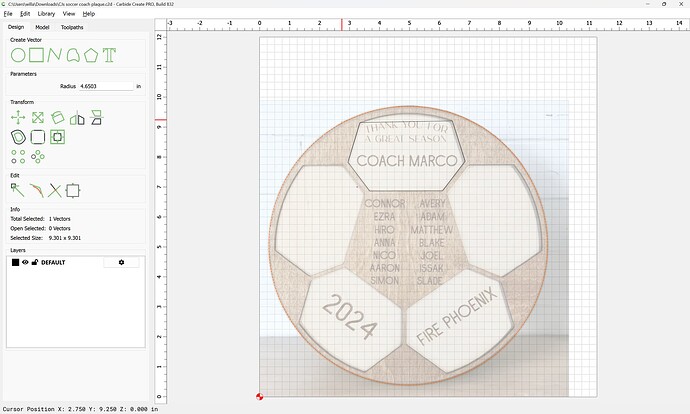Image resolution: width=690 pixels, height=414 pixels.
Task: Activate the Node Edit tool
Action: pyautogui.click(x=18, y=191)
